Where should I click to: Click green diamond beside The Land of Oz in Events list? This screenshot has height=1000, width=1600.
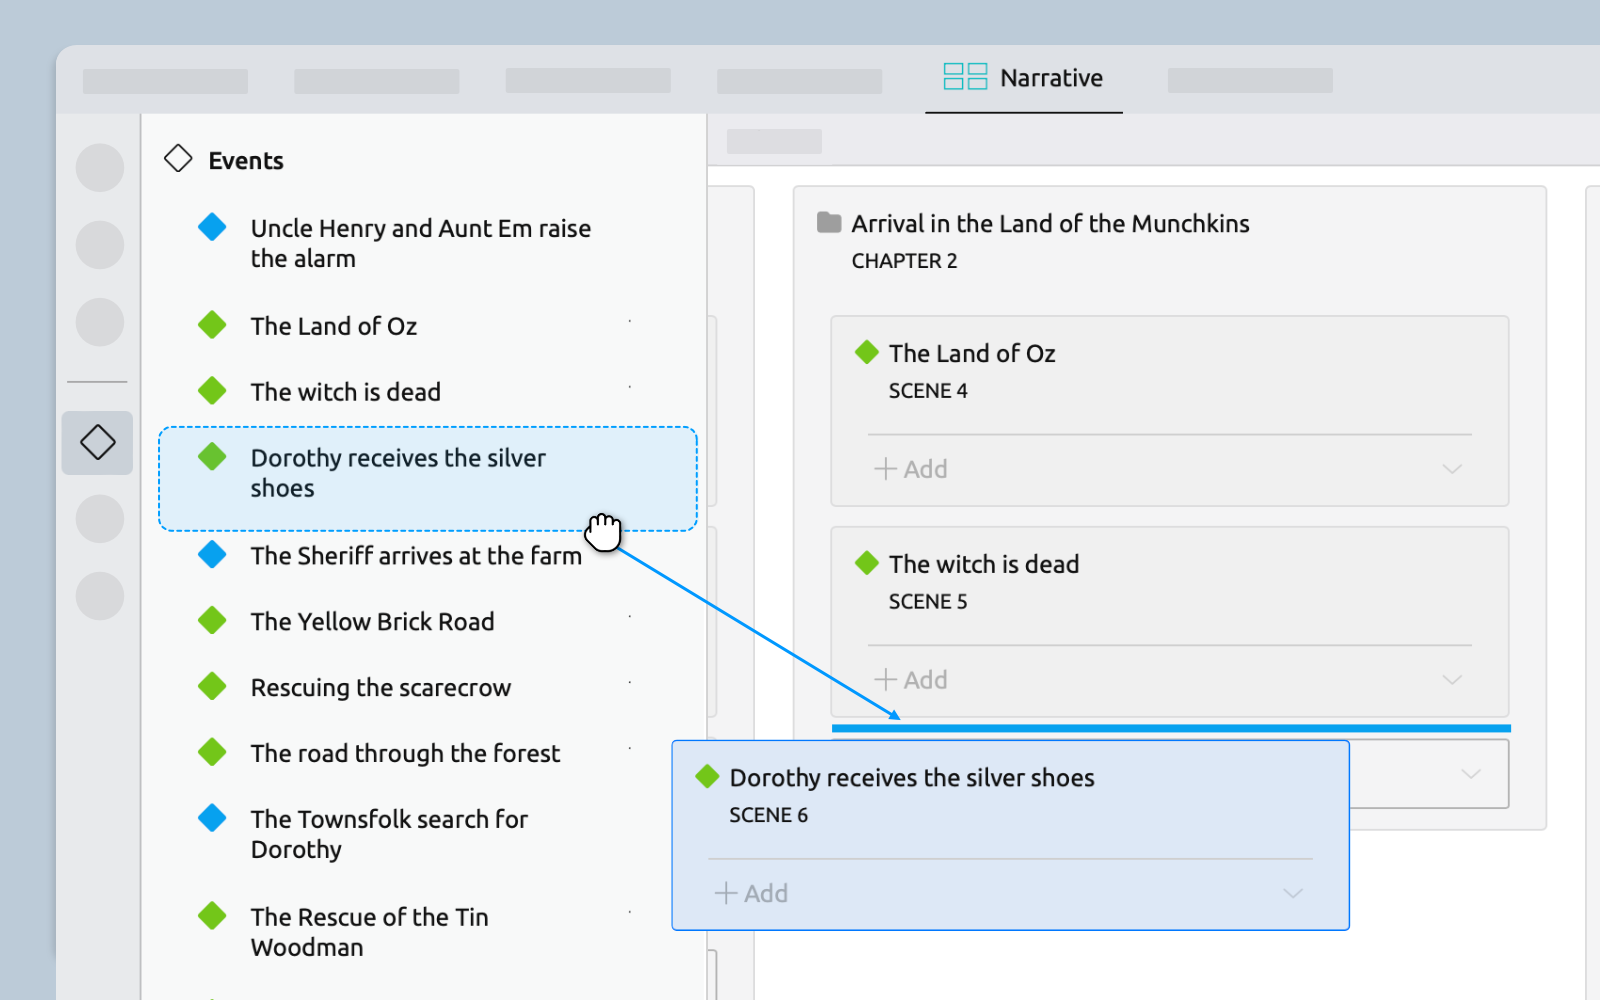coord(212,325)
